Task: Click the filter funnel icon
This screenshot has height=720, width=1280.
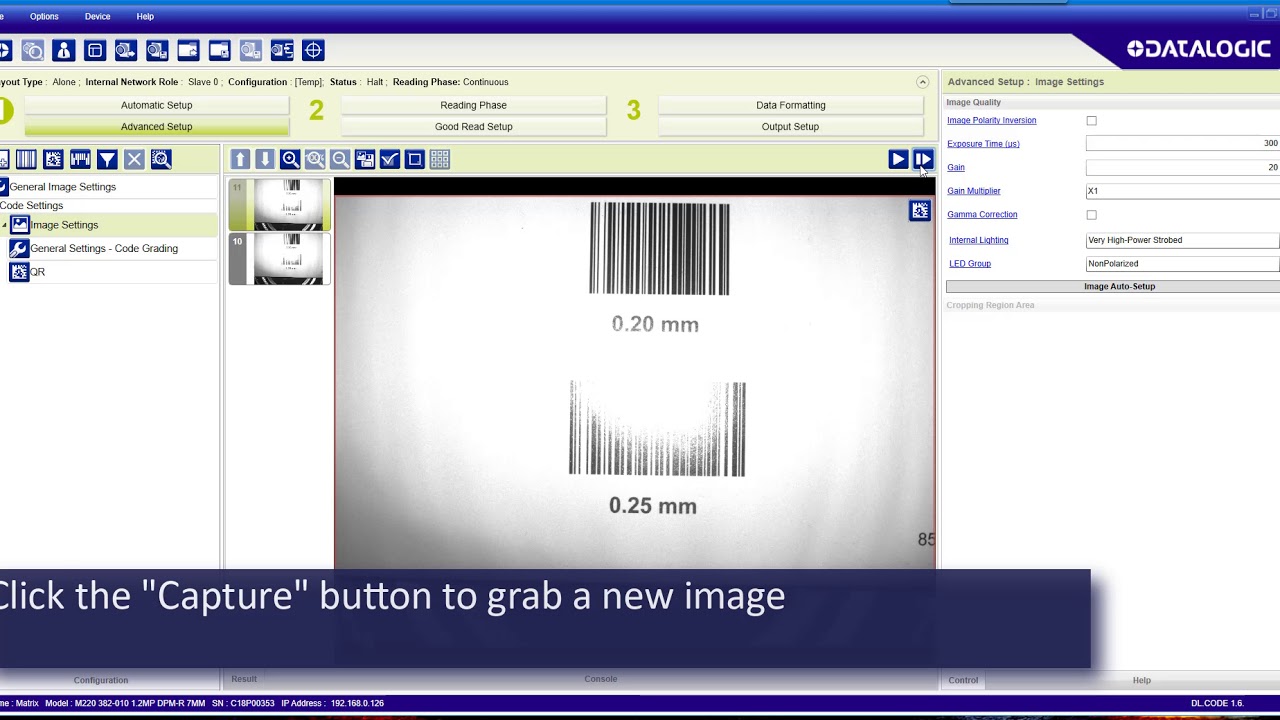Action: point(107,159)
